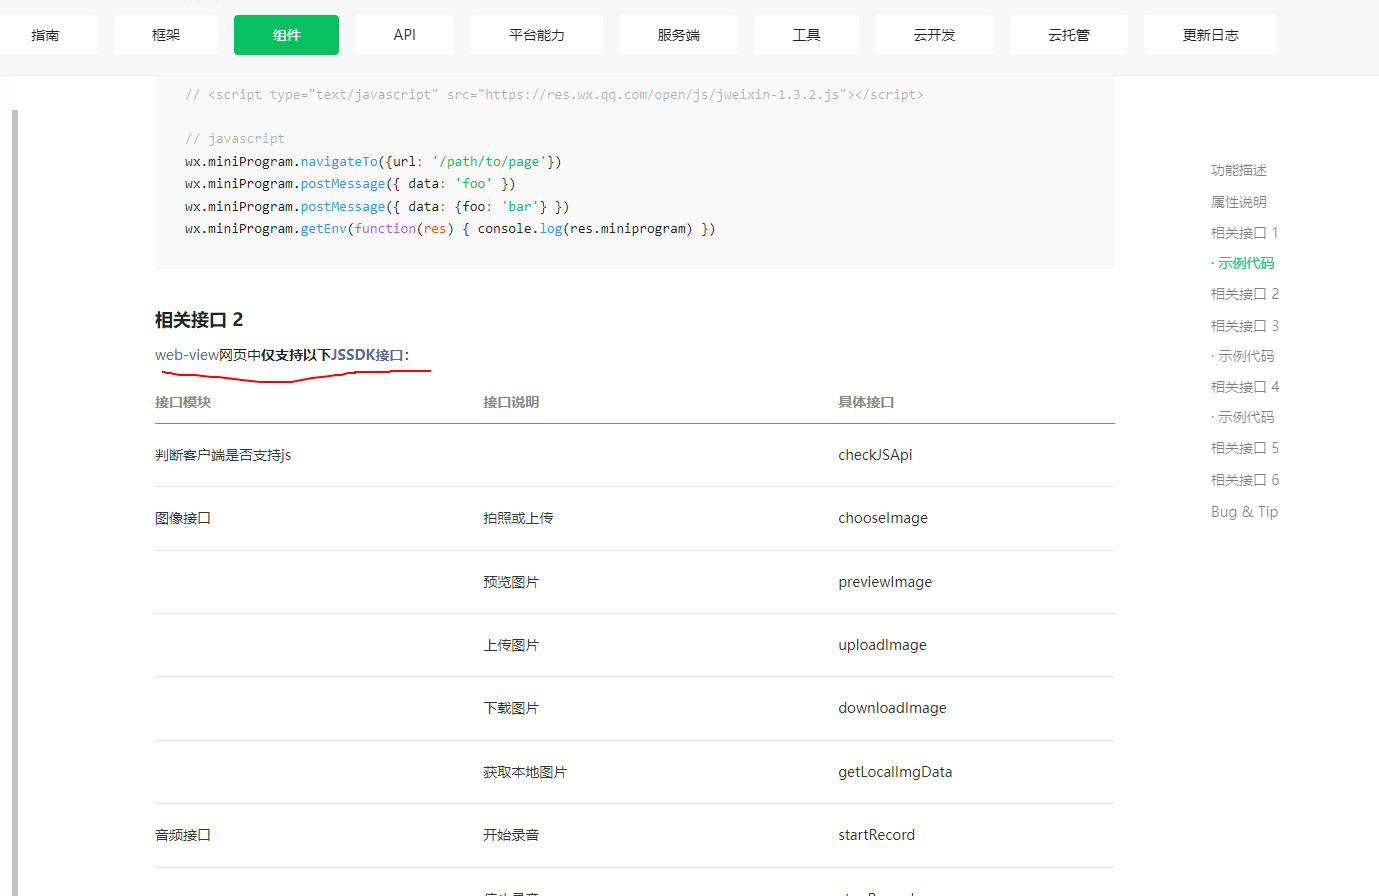
Task: Go to 相关接口 5 outline entry
Action: tap(1245, 448)
